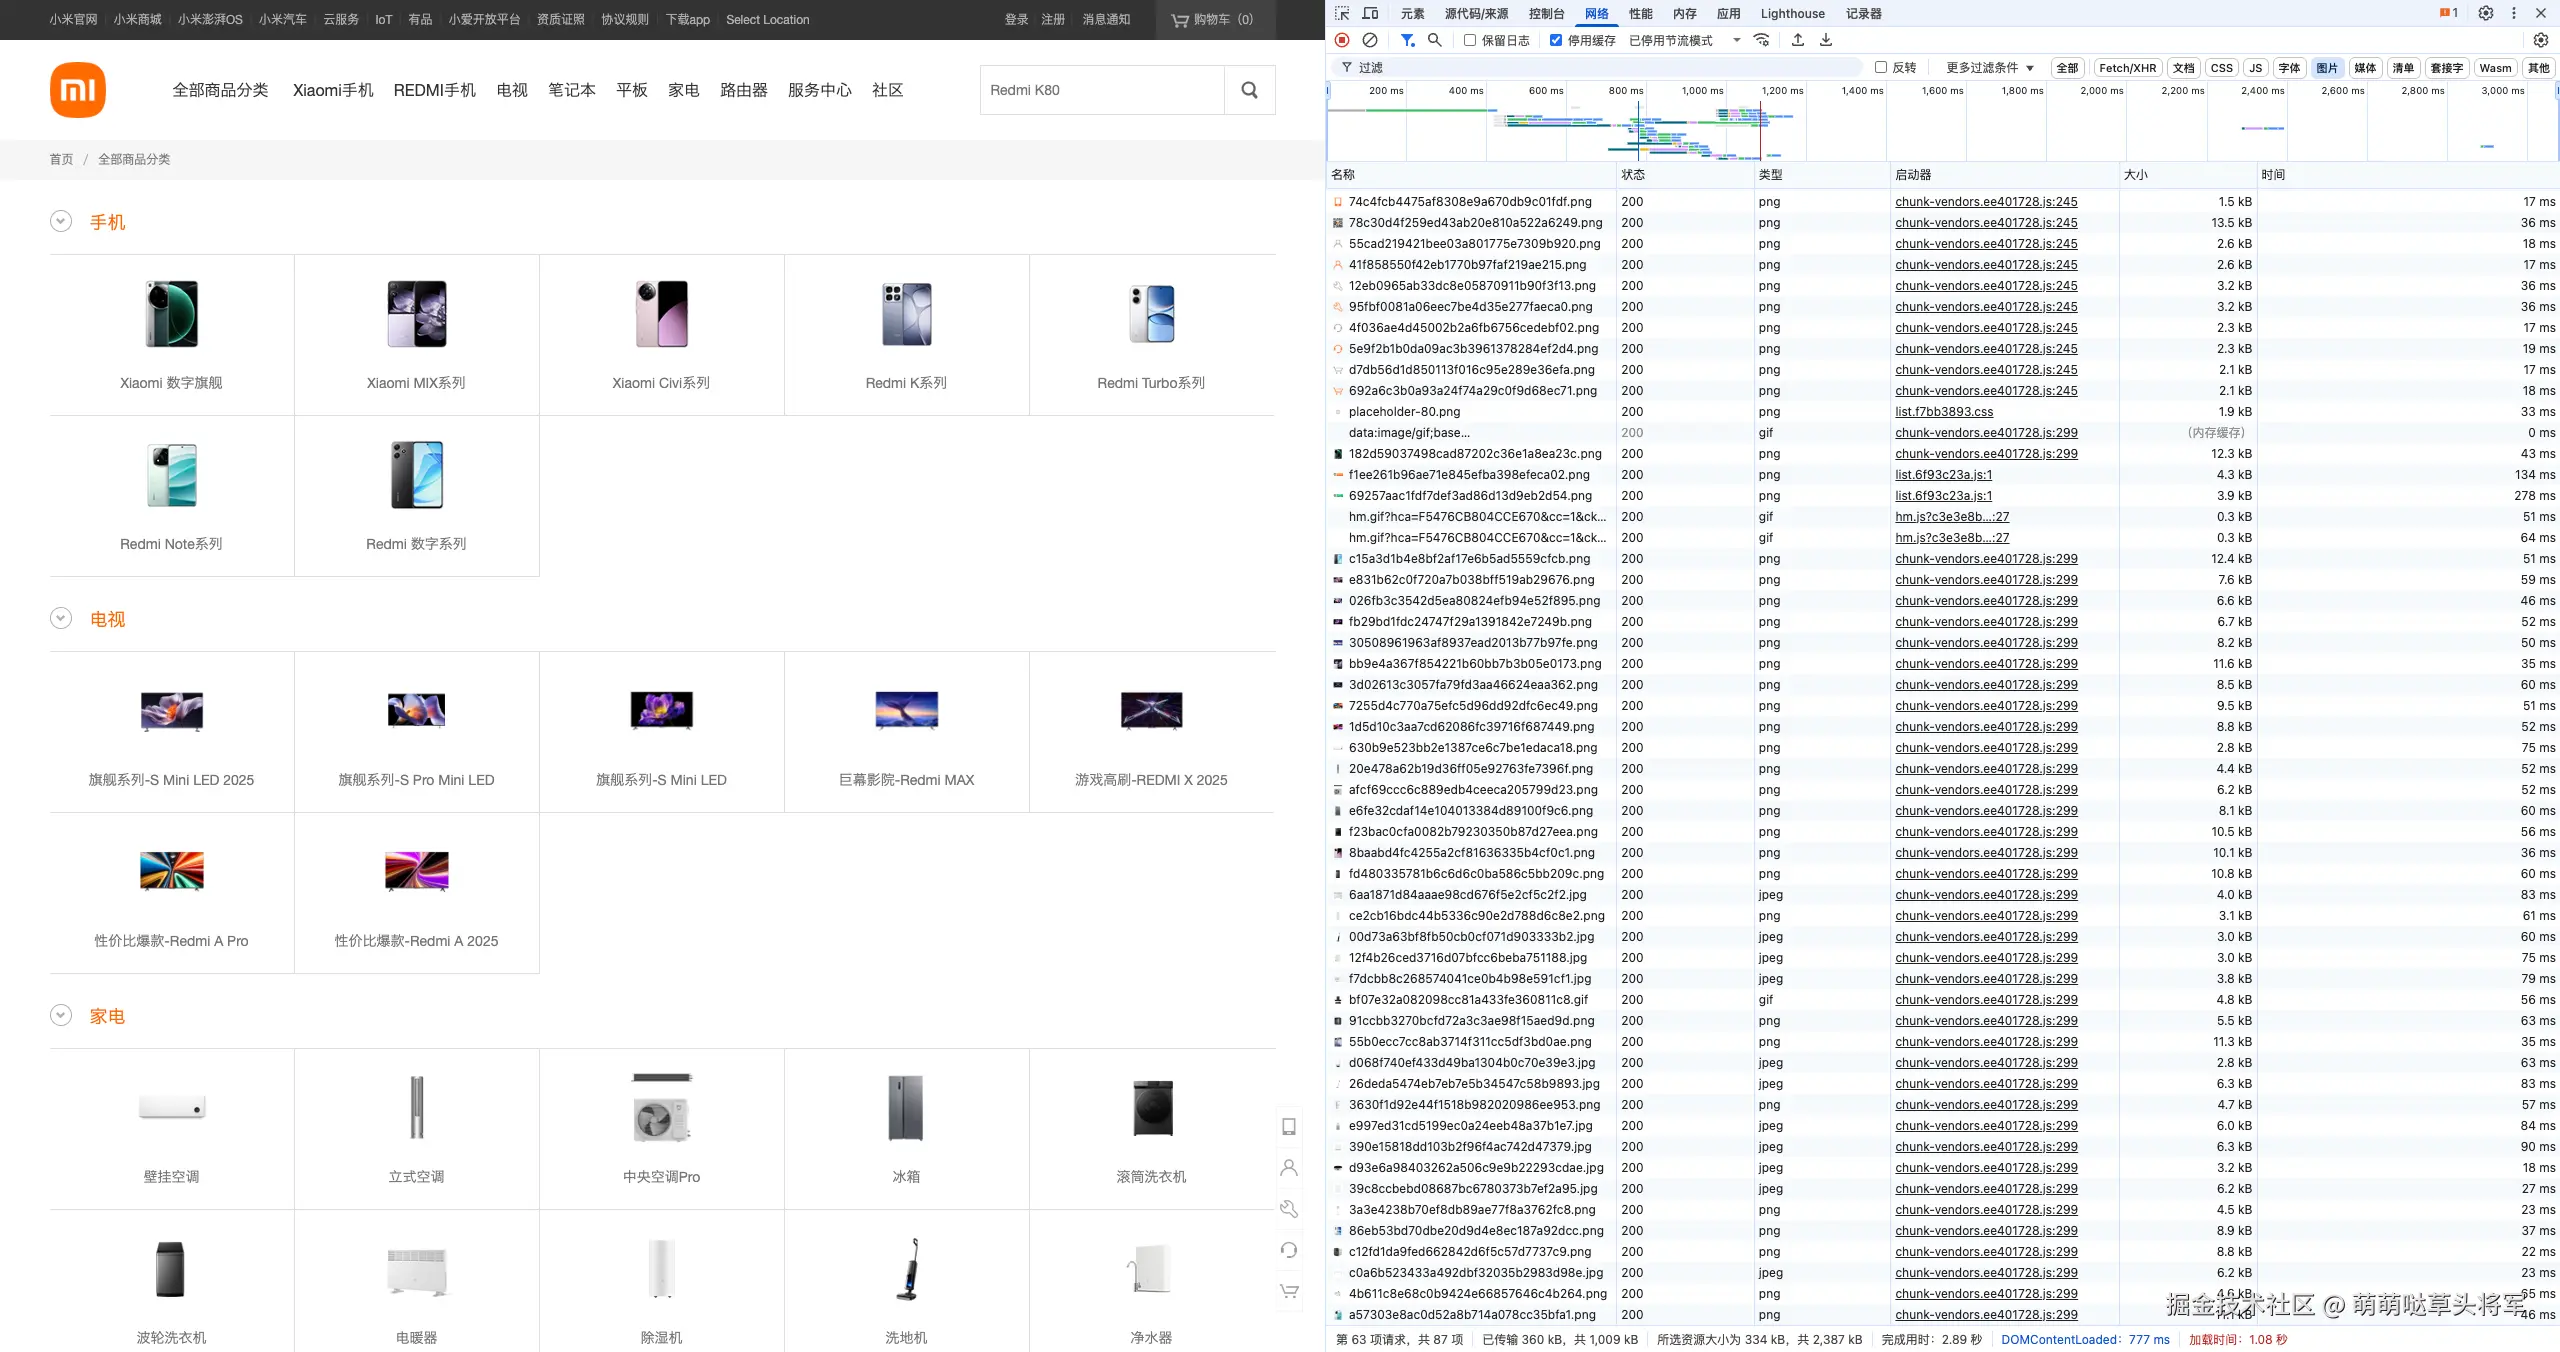Switch to the 控制台 tab
This screenshot has width=2560, height=1352.
point(1546,13)
